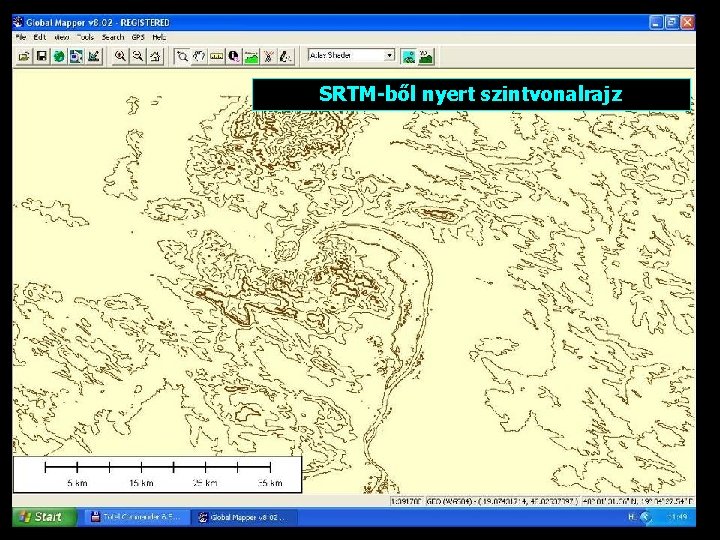Open the Help menu
Viewport: 720px width, 540px height.
pos(159,37)
